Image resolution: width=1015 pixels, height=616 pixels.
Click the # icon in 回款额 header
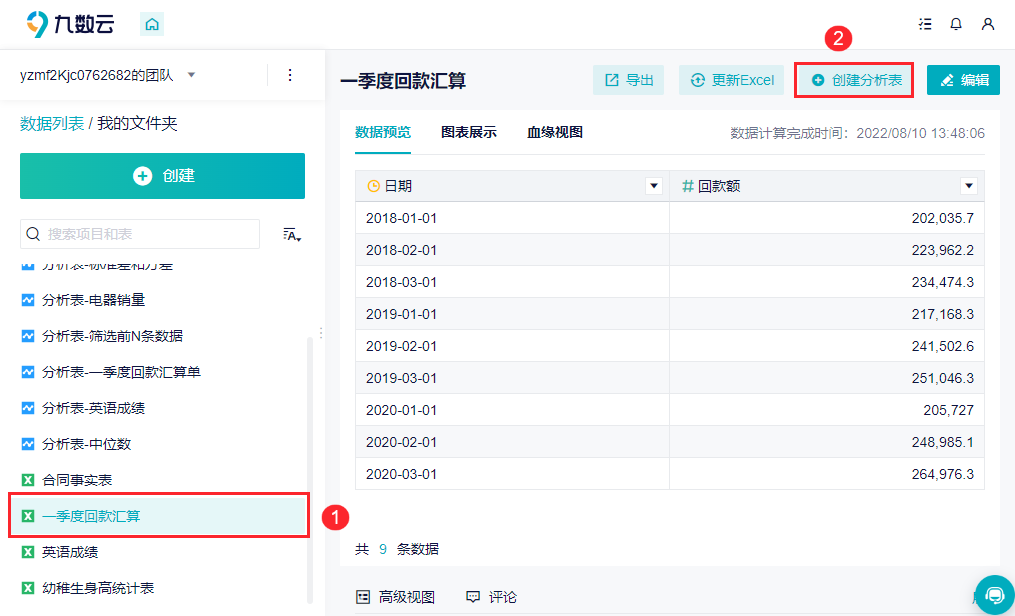[x=687, y=186]
